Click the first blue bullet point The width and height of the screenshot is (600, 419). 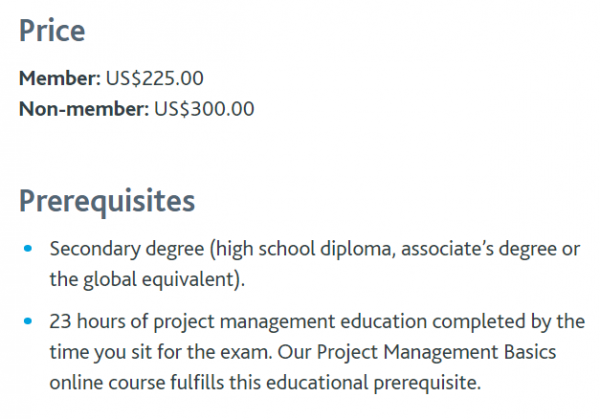pyautogui.click(x=27, y=248)
